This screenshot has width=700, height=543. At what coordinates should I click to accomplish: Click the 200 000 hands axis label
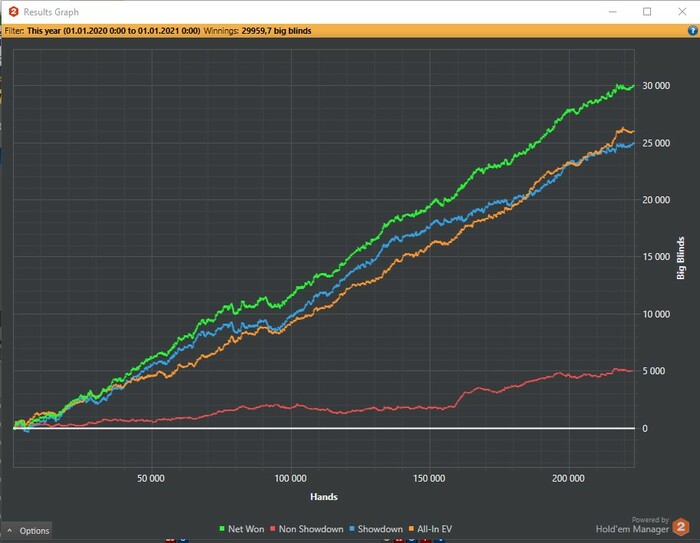(x=568, y=479)
